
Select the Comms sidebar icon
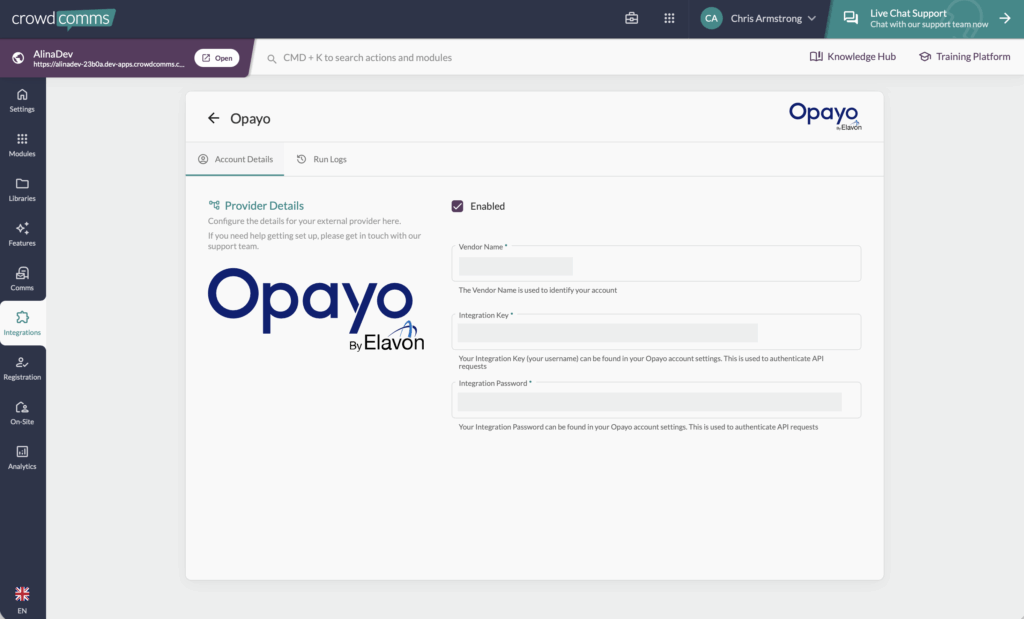(22, 278)
